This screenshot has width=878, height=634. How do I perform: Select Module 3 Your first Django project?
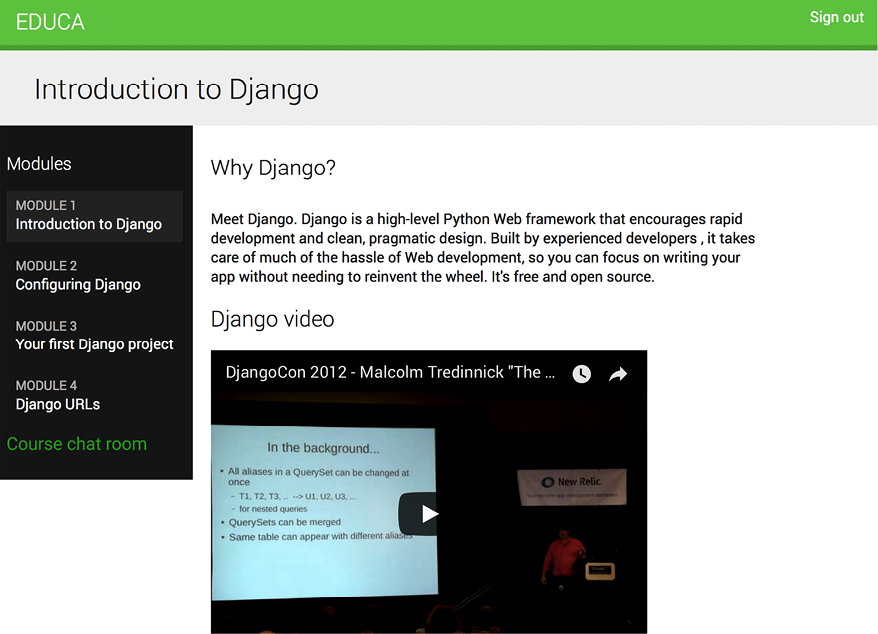click(94, 335)
